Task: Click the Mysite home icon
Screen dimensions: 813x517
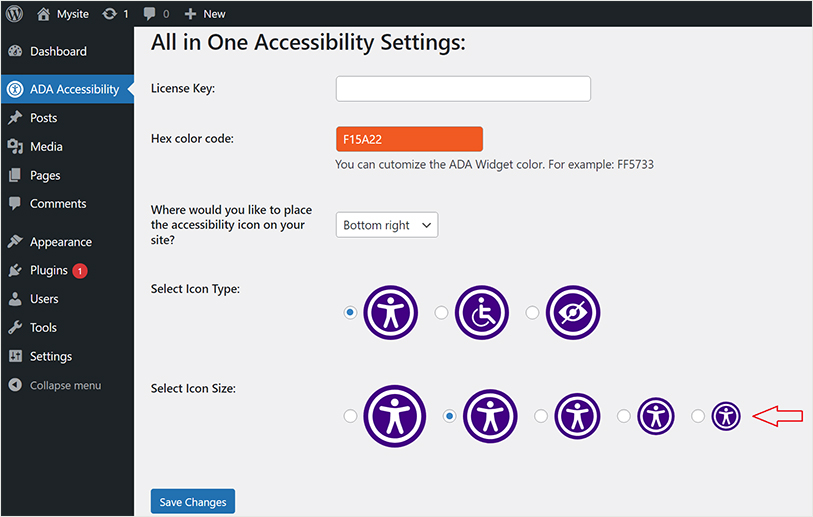Action: 44,14
